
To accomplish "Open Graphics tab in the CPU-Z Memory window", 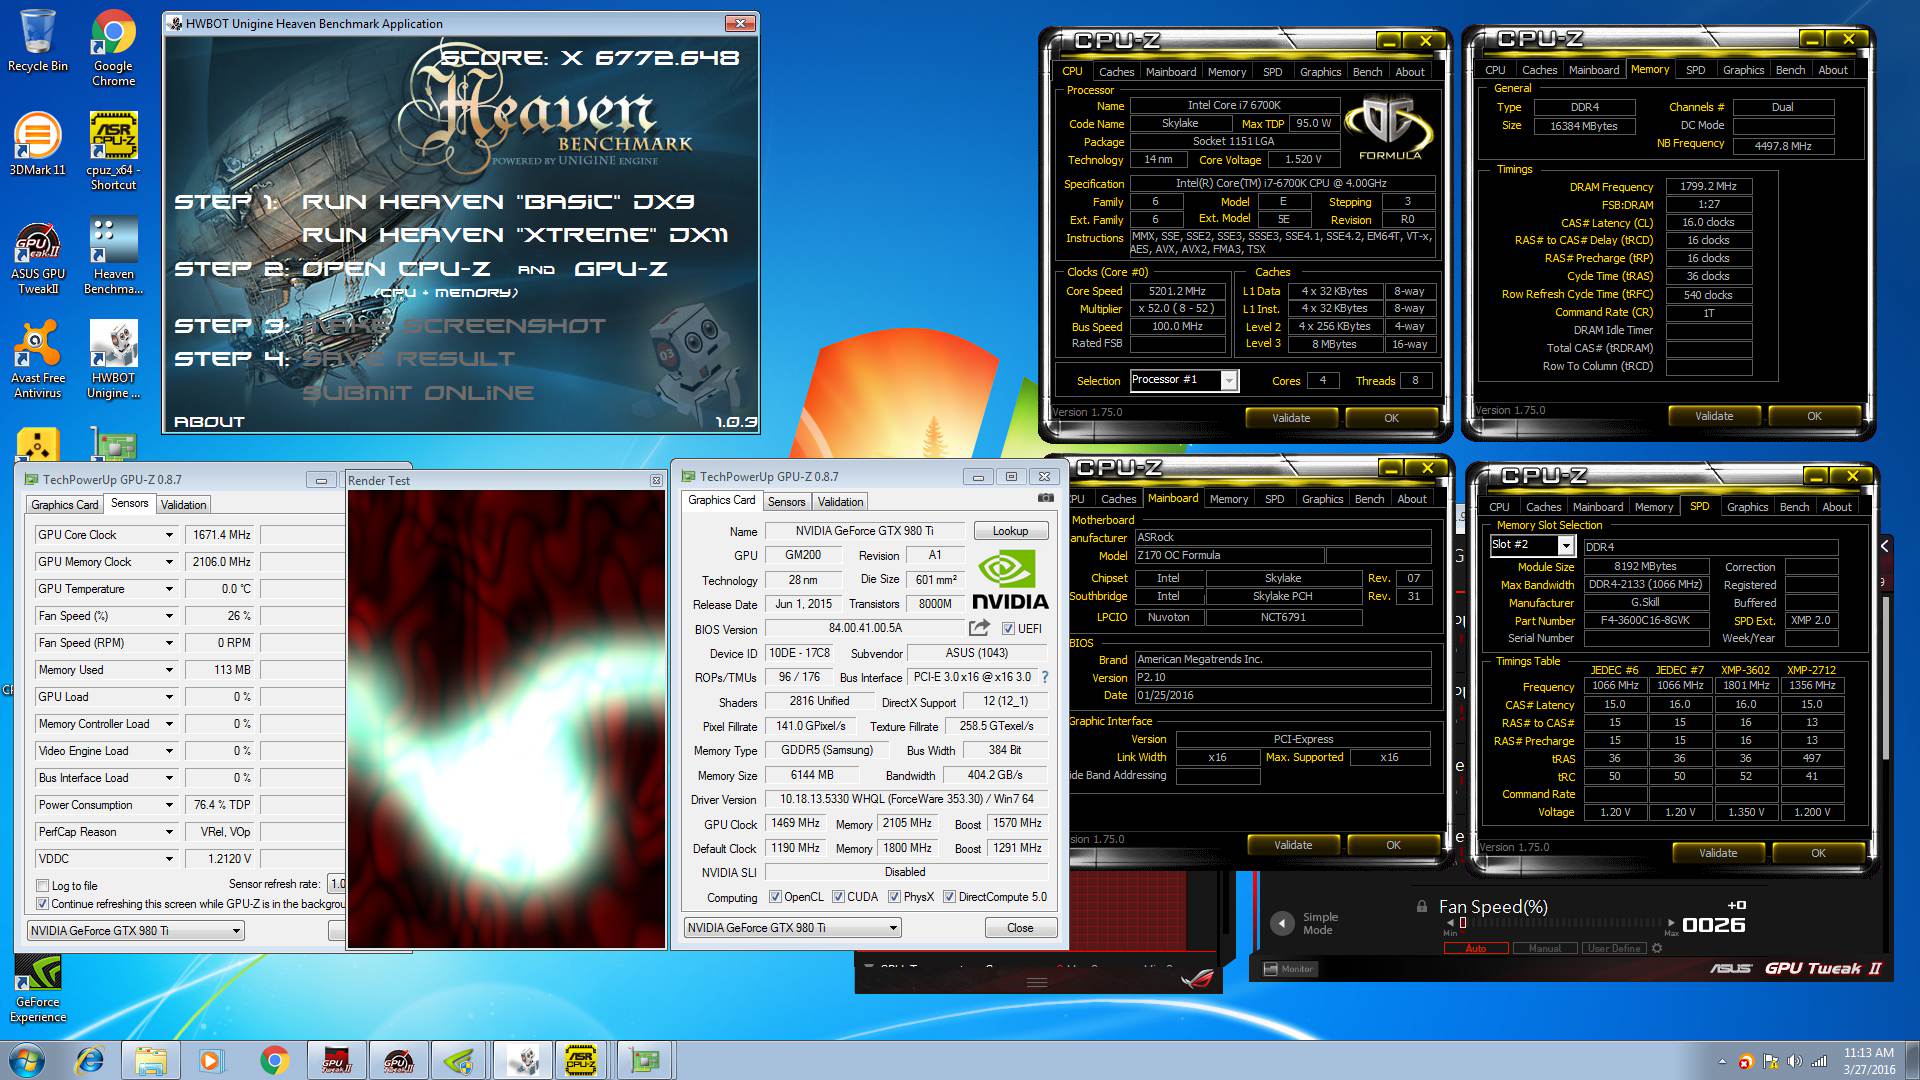I will click(x=1743, y=70).
